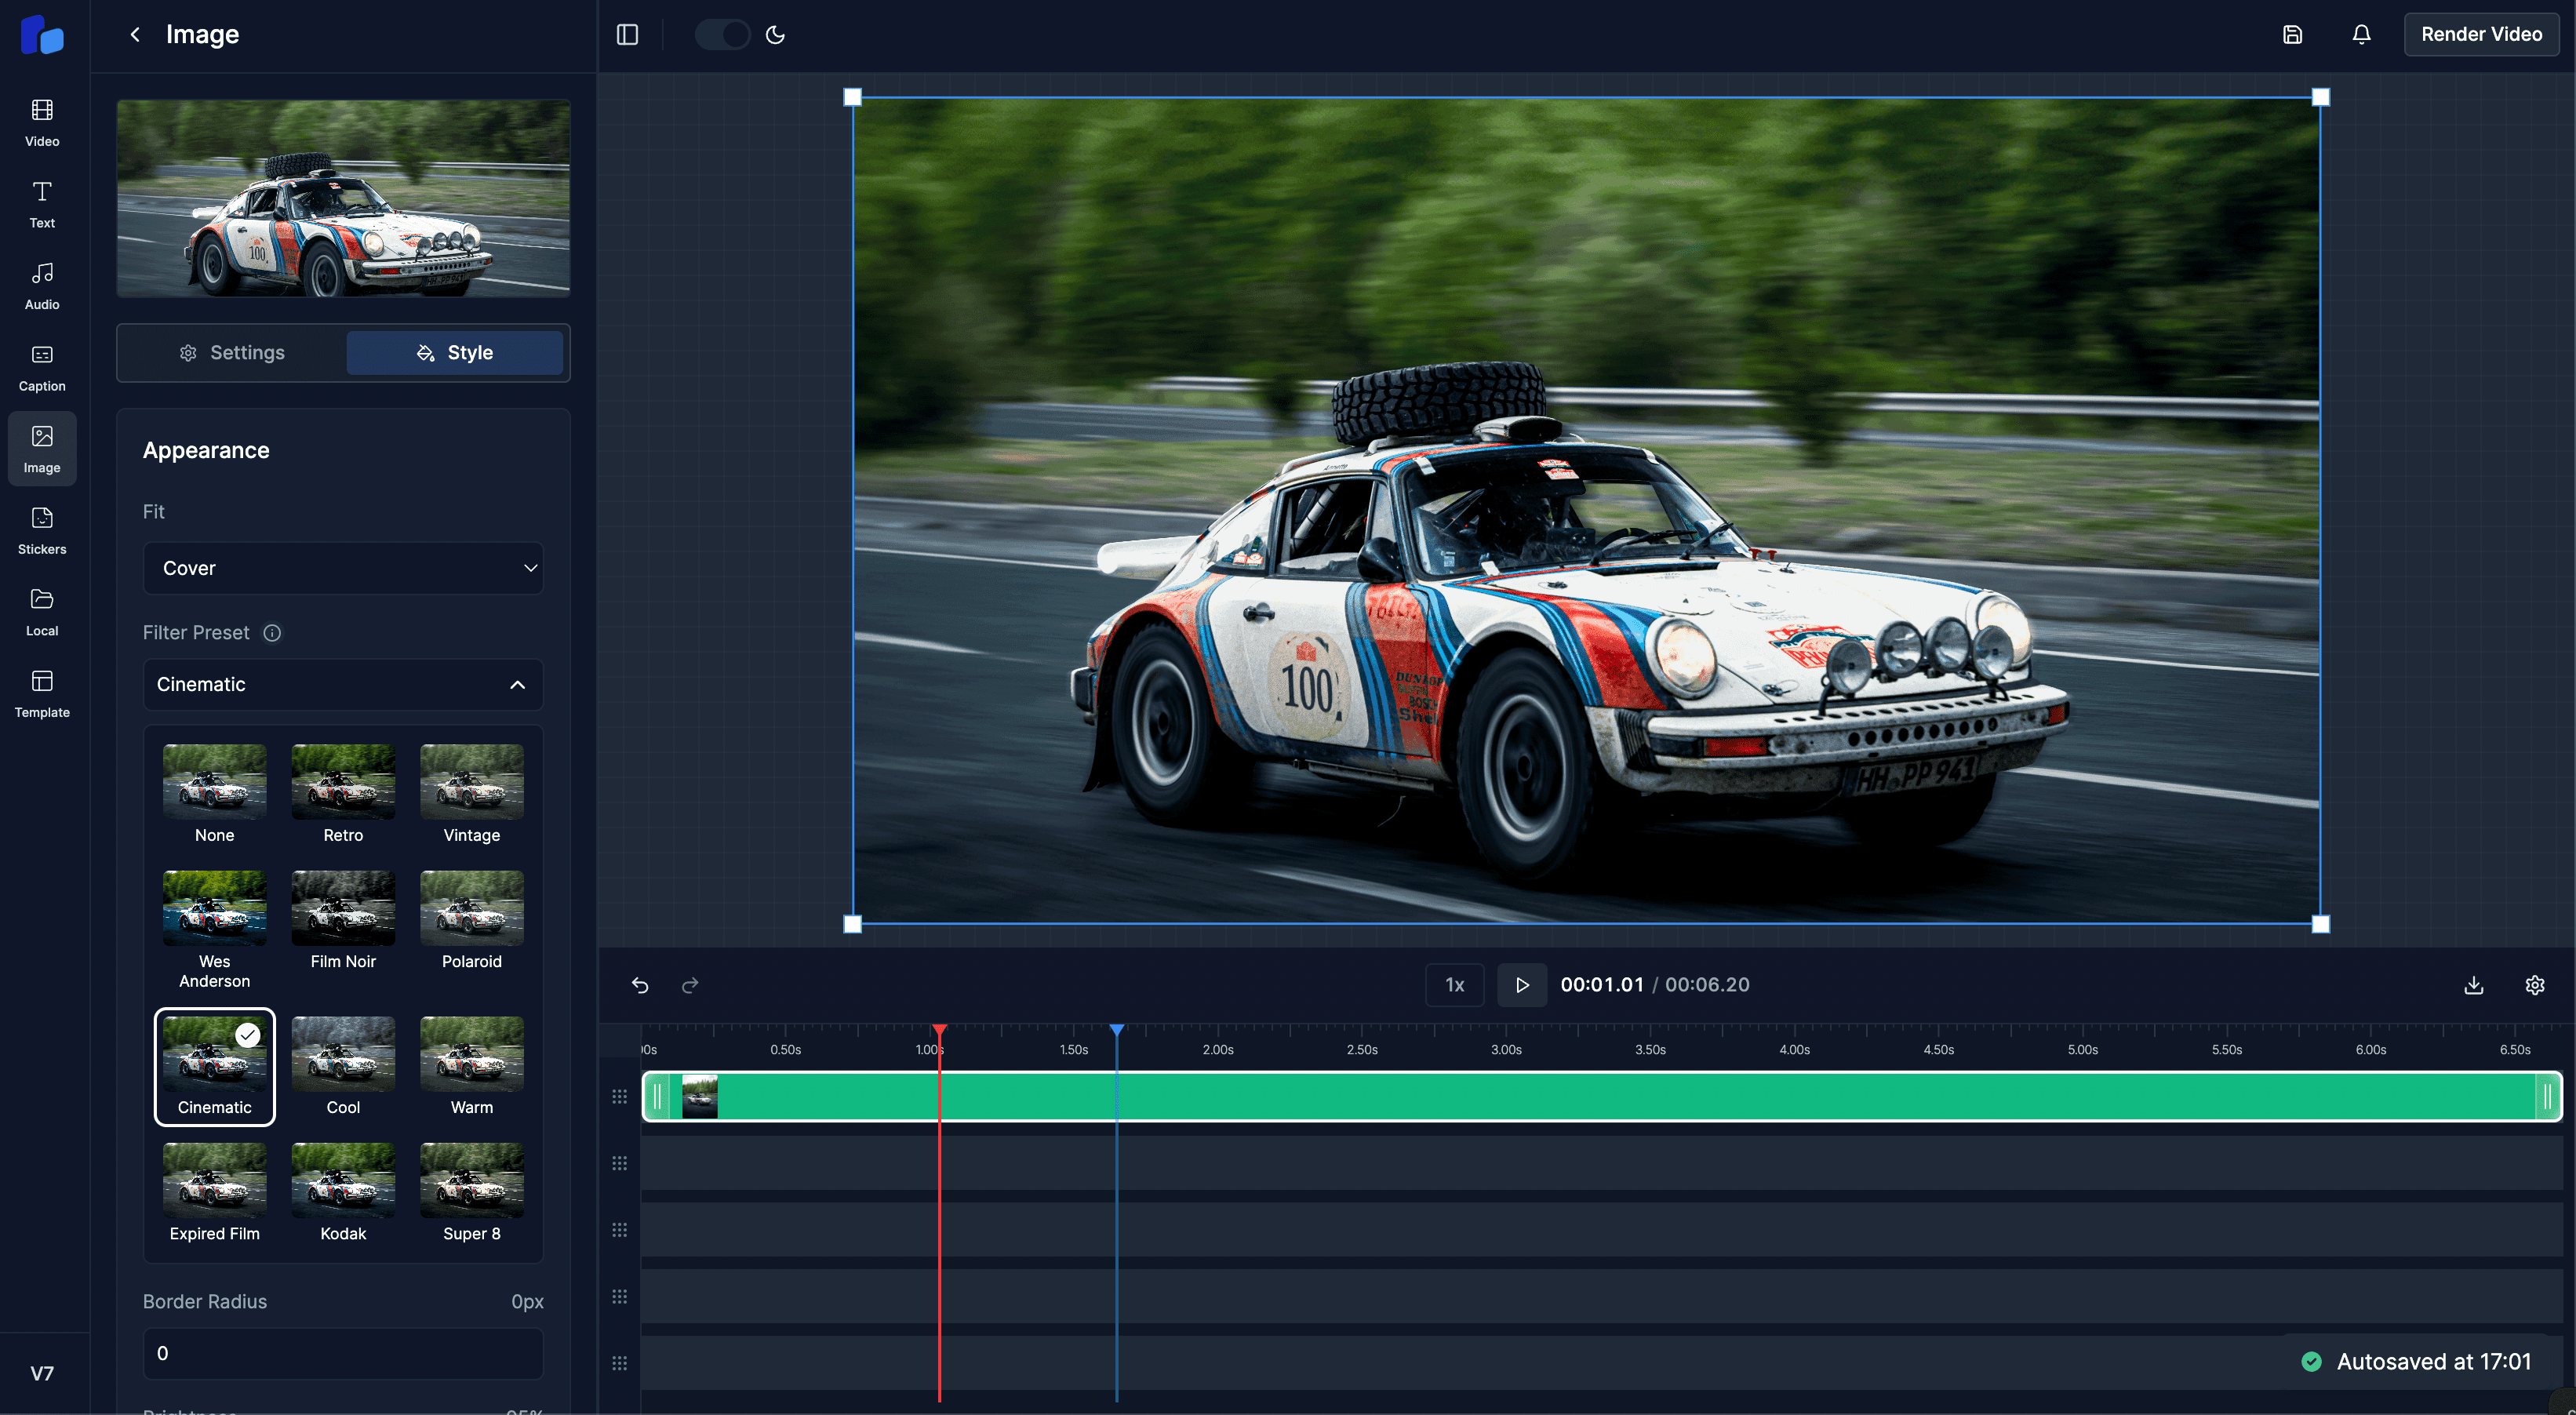Collapse the Cinematic filter preset section
This screenshot has height=1415, width=2576.
click(342, 685)
